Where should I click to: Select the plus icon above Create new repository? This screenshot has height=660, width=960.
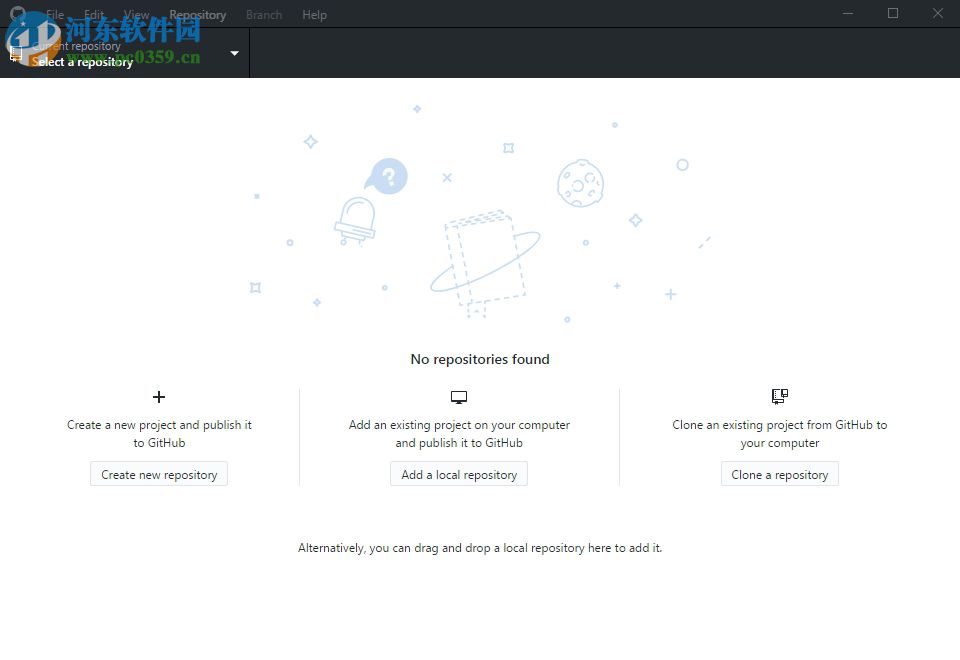(x=159, y=396)
